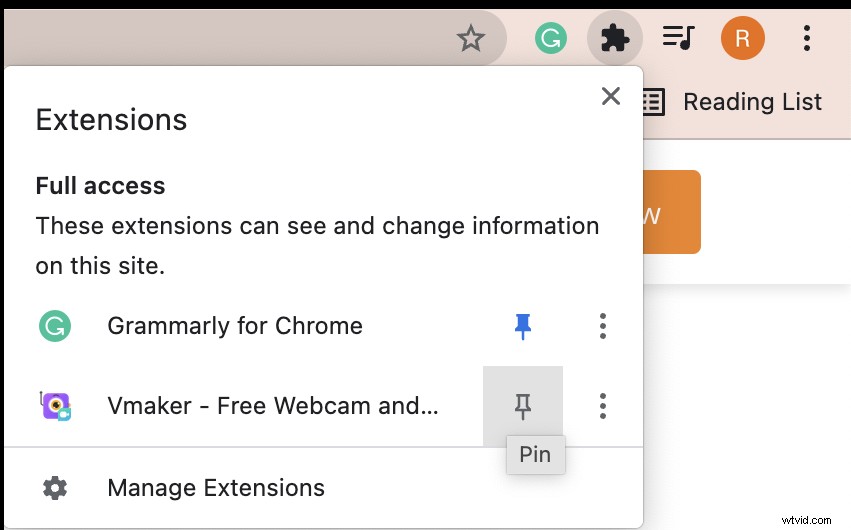Viewport: 851px width, 530px height.
Task: Click the Grammarly icon in the Chrome toolbar
Action: (550, 39)
